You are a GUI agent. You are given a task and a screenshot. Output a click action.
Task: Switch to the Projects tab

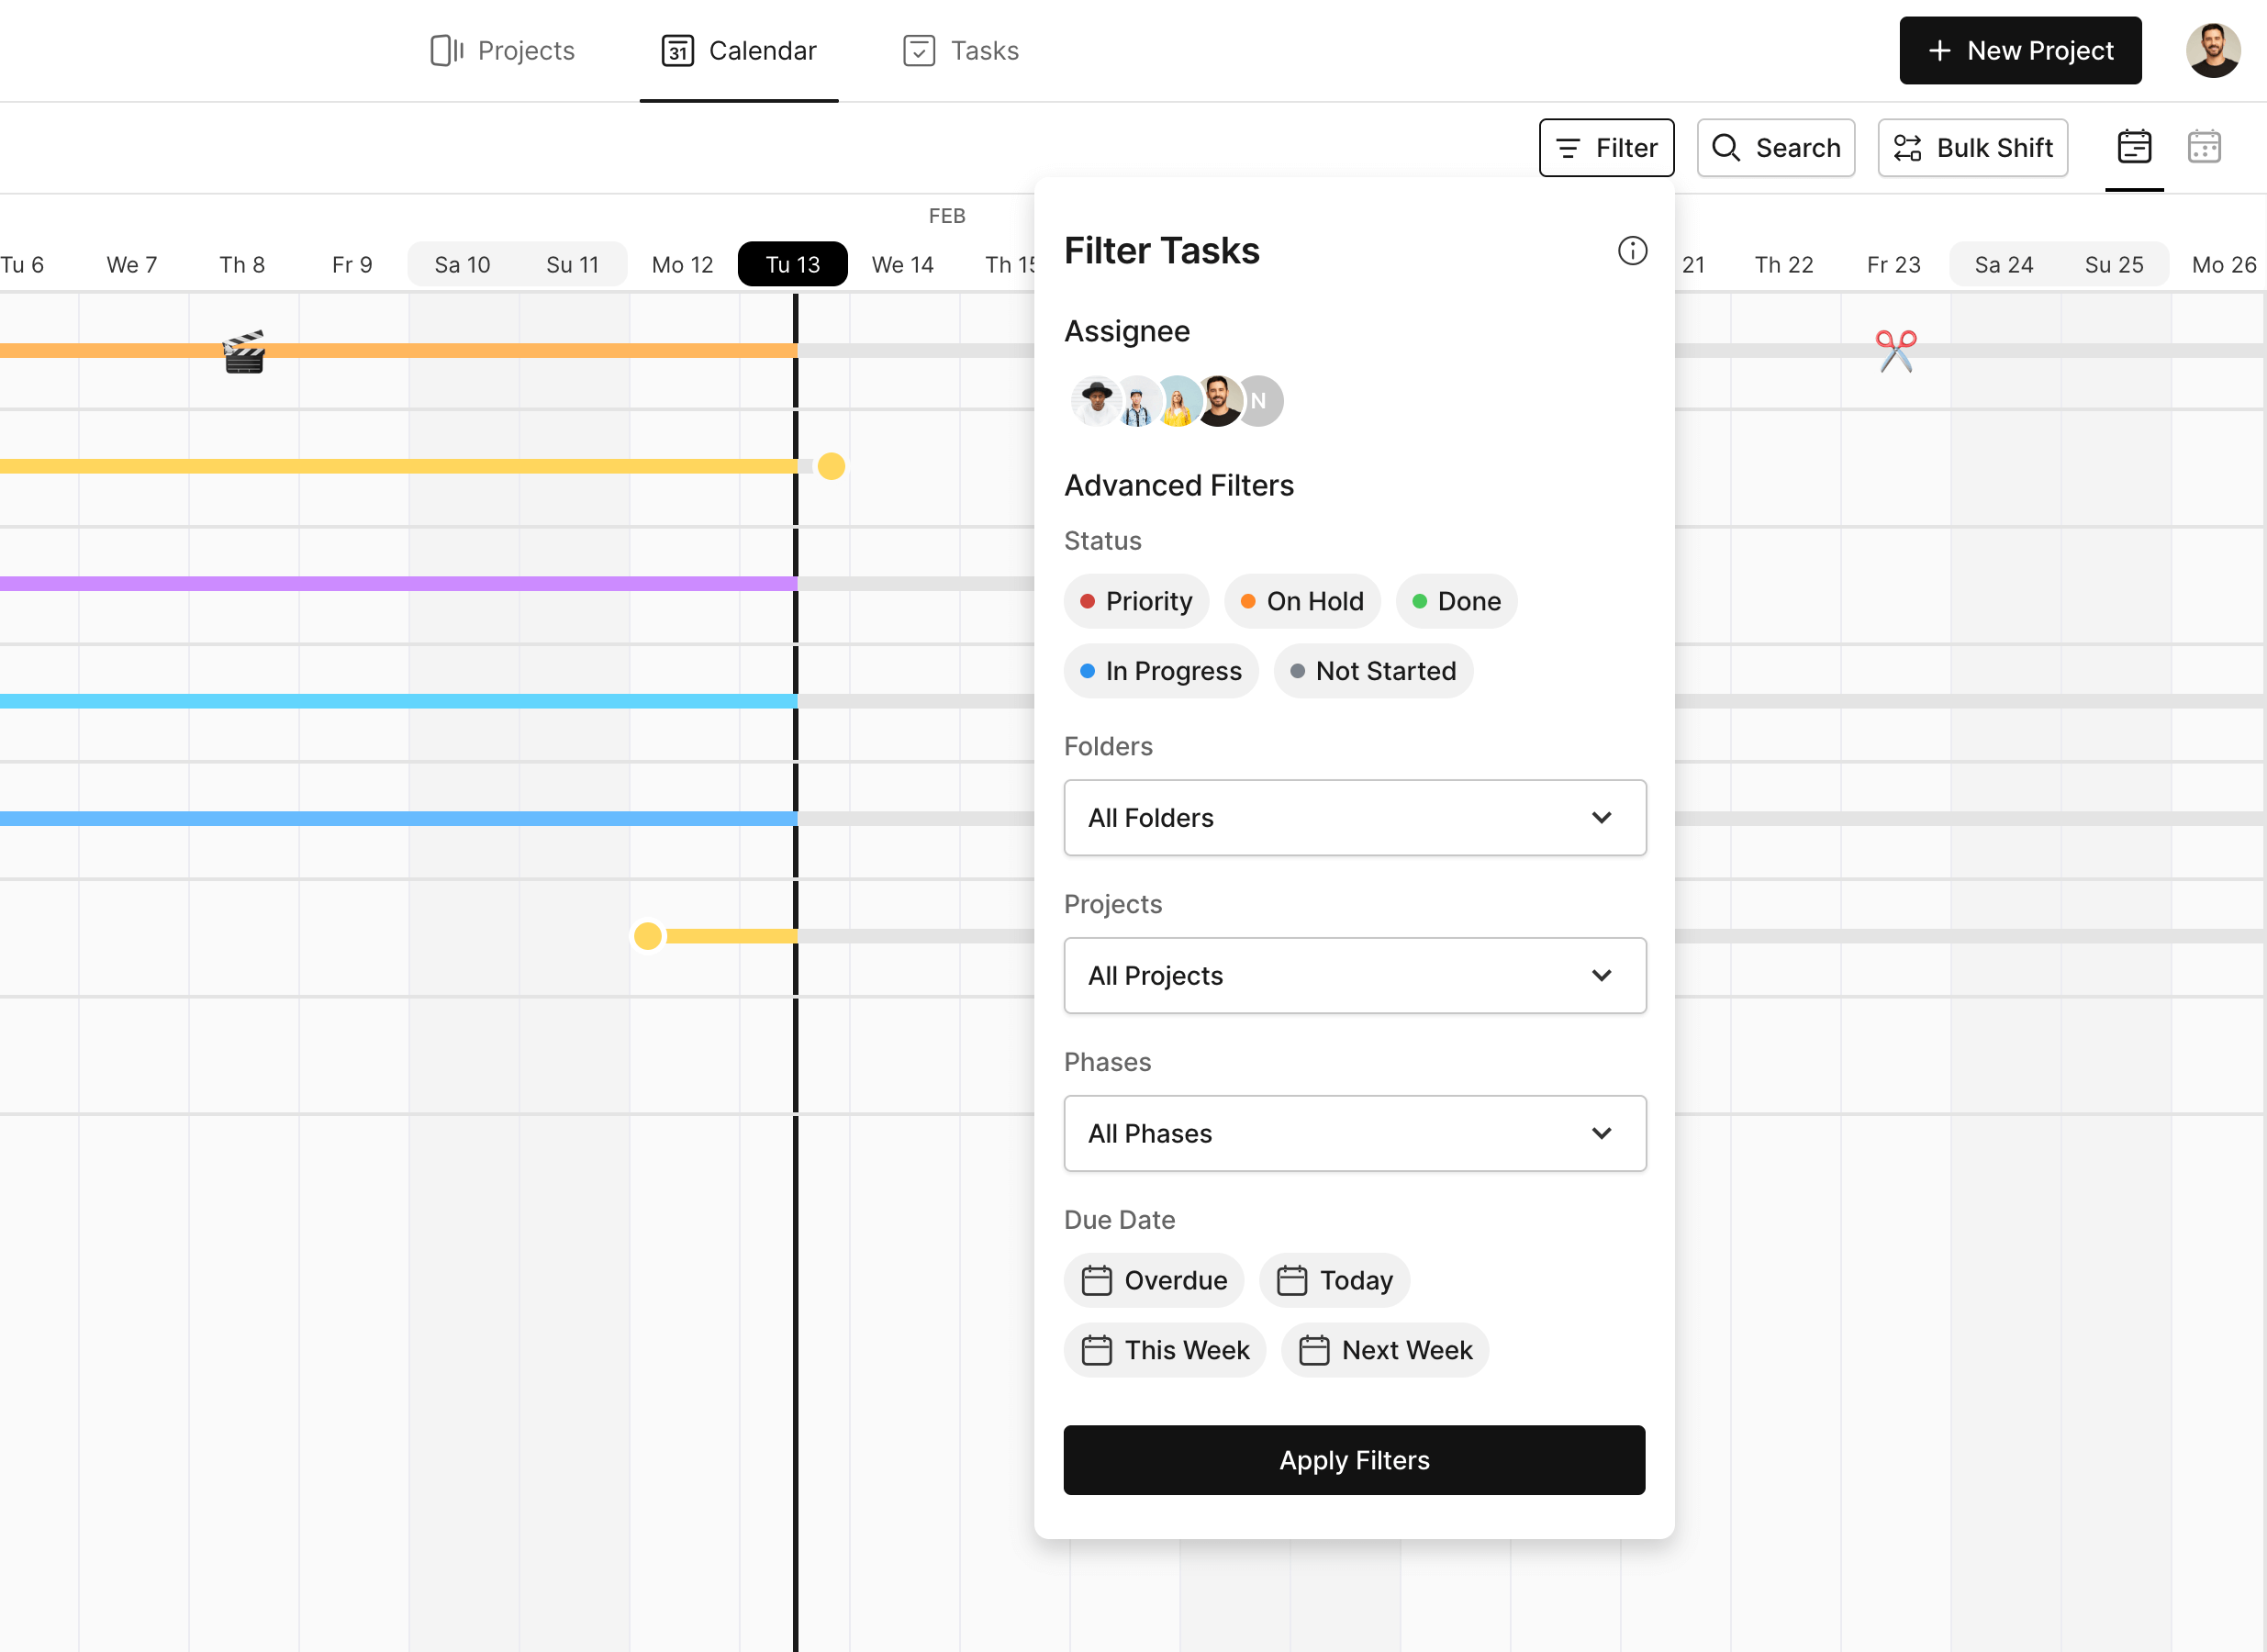point(503,50)
